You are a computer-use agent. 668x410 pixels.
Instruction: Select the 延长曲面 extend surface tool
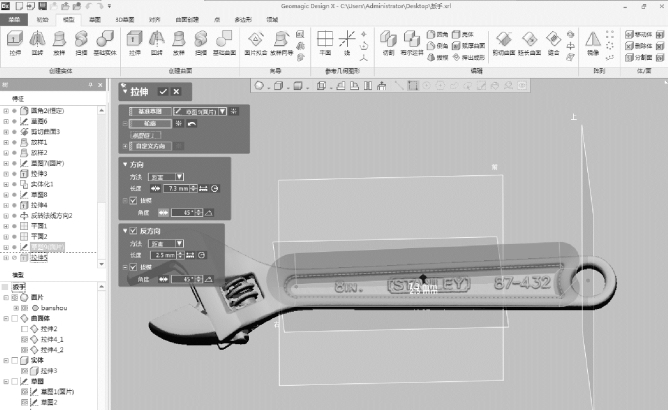click(530, 43)
